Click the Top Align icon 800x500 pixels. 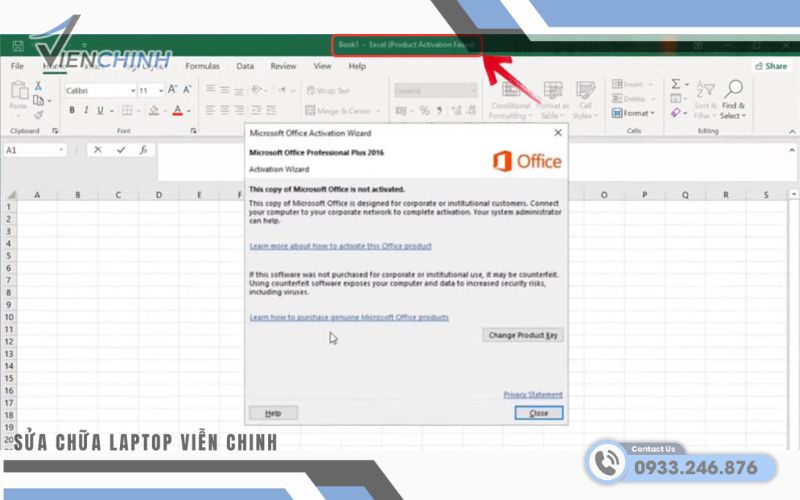click(210, 90)
